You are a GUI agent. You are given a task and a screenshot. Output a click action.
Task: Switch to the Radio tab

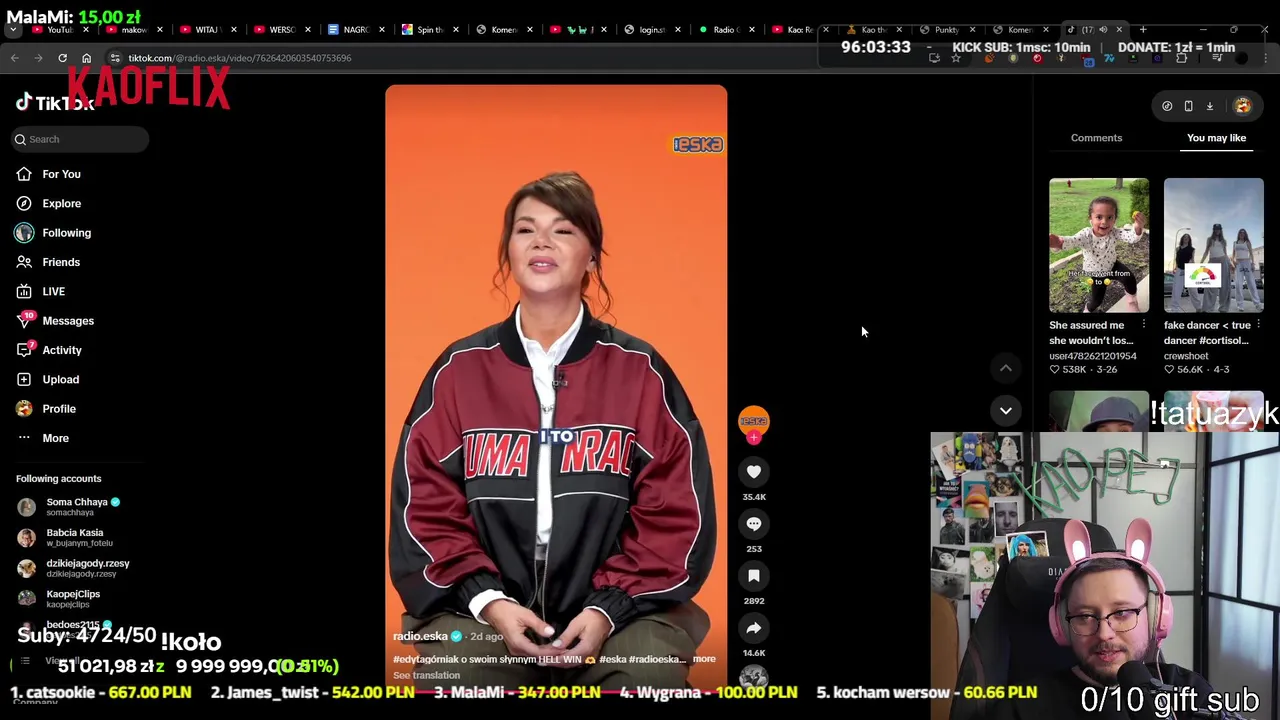(725, 30)
